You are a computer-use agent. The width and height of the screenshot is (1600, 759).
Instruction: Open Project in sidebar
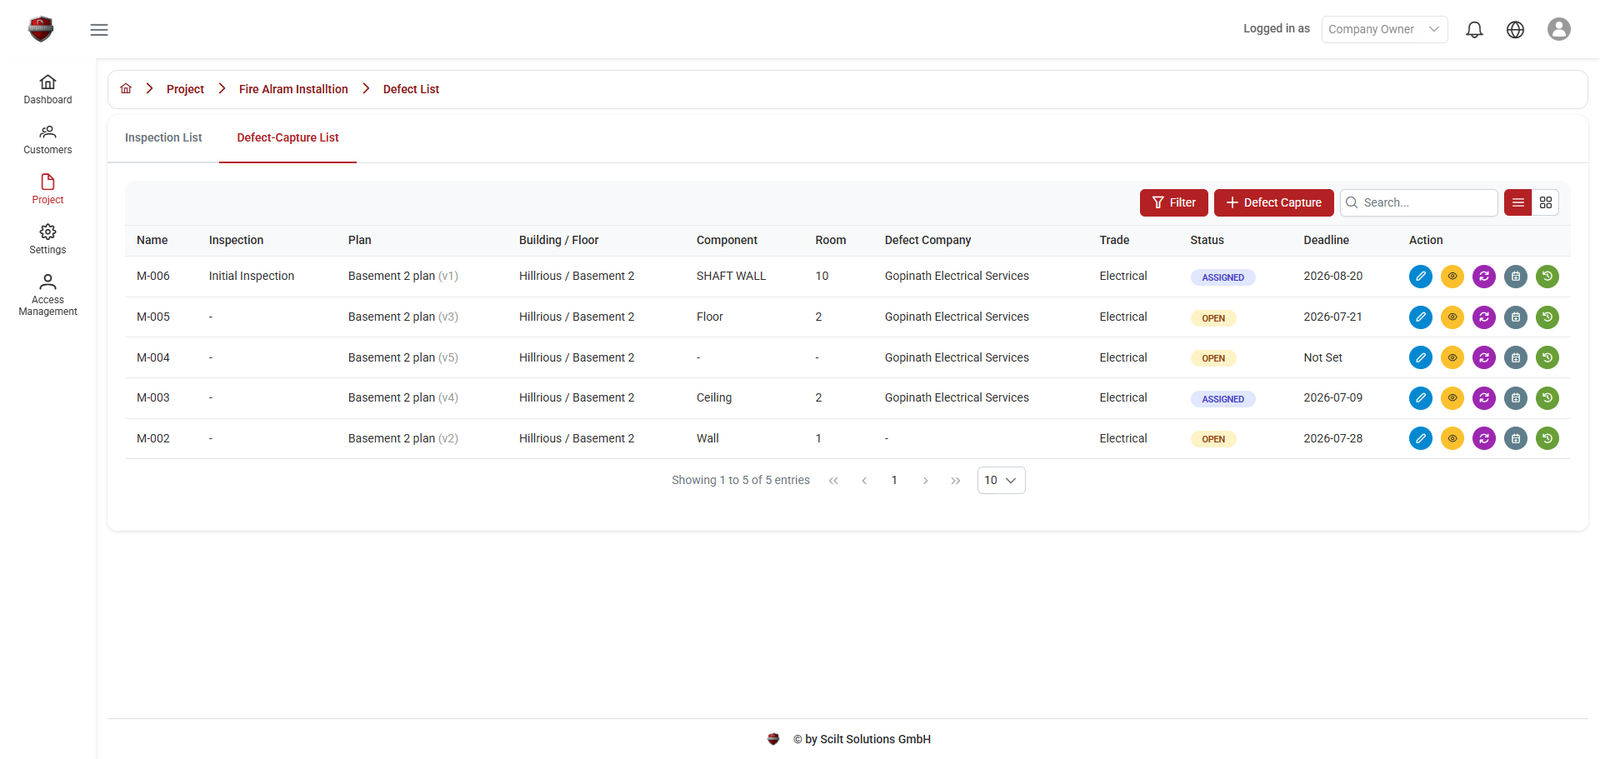[x=48, y=189]
